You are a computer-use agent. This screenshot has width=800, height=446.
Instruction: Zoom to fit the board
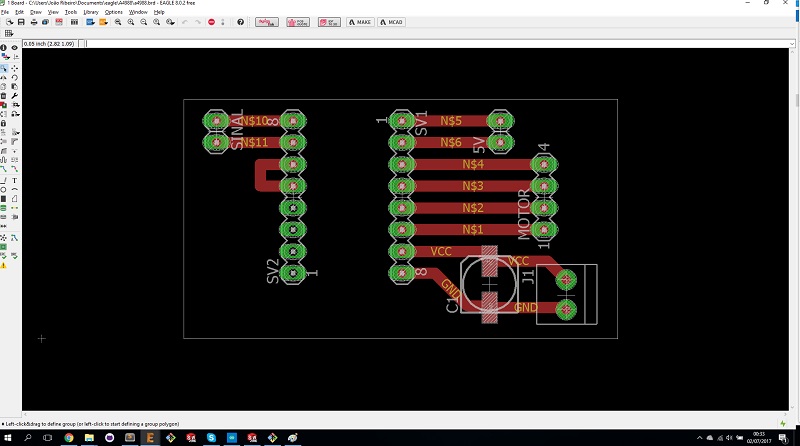(118, 22)
